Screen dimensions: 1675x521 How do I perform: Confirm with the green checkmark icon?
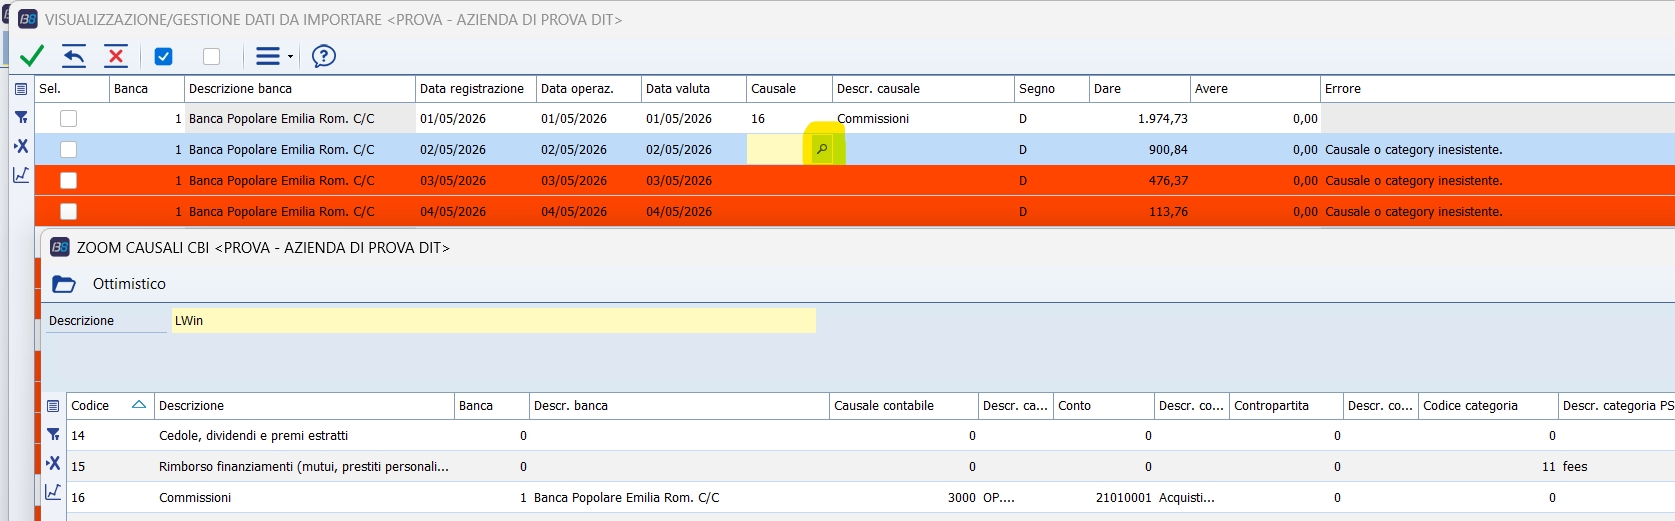coord(32,56)
